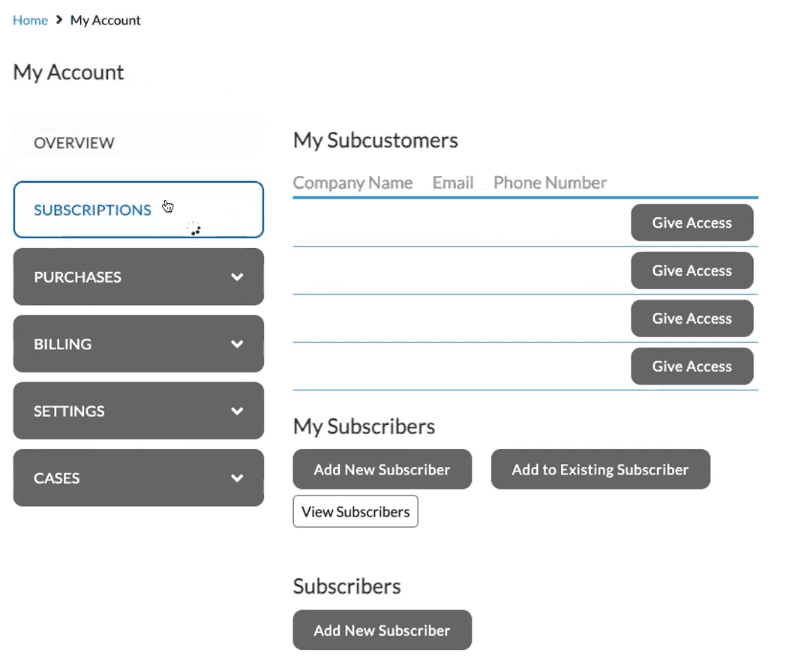
Task: Click the breadcrumb arrow separator icon
Action: 59,20
